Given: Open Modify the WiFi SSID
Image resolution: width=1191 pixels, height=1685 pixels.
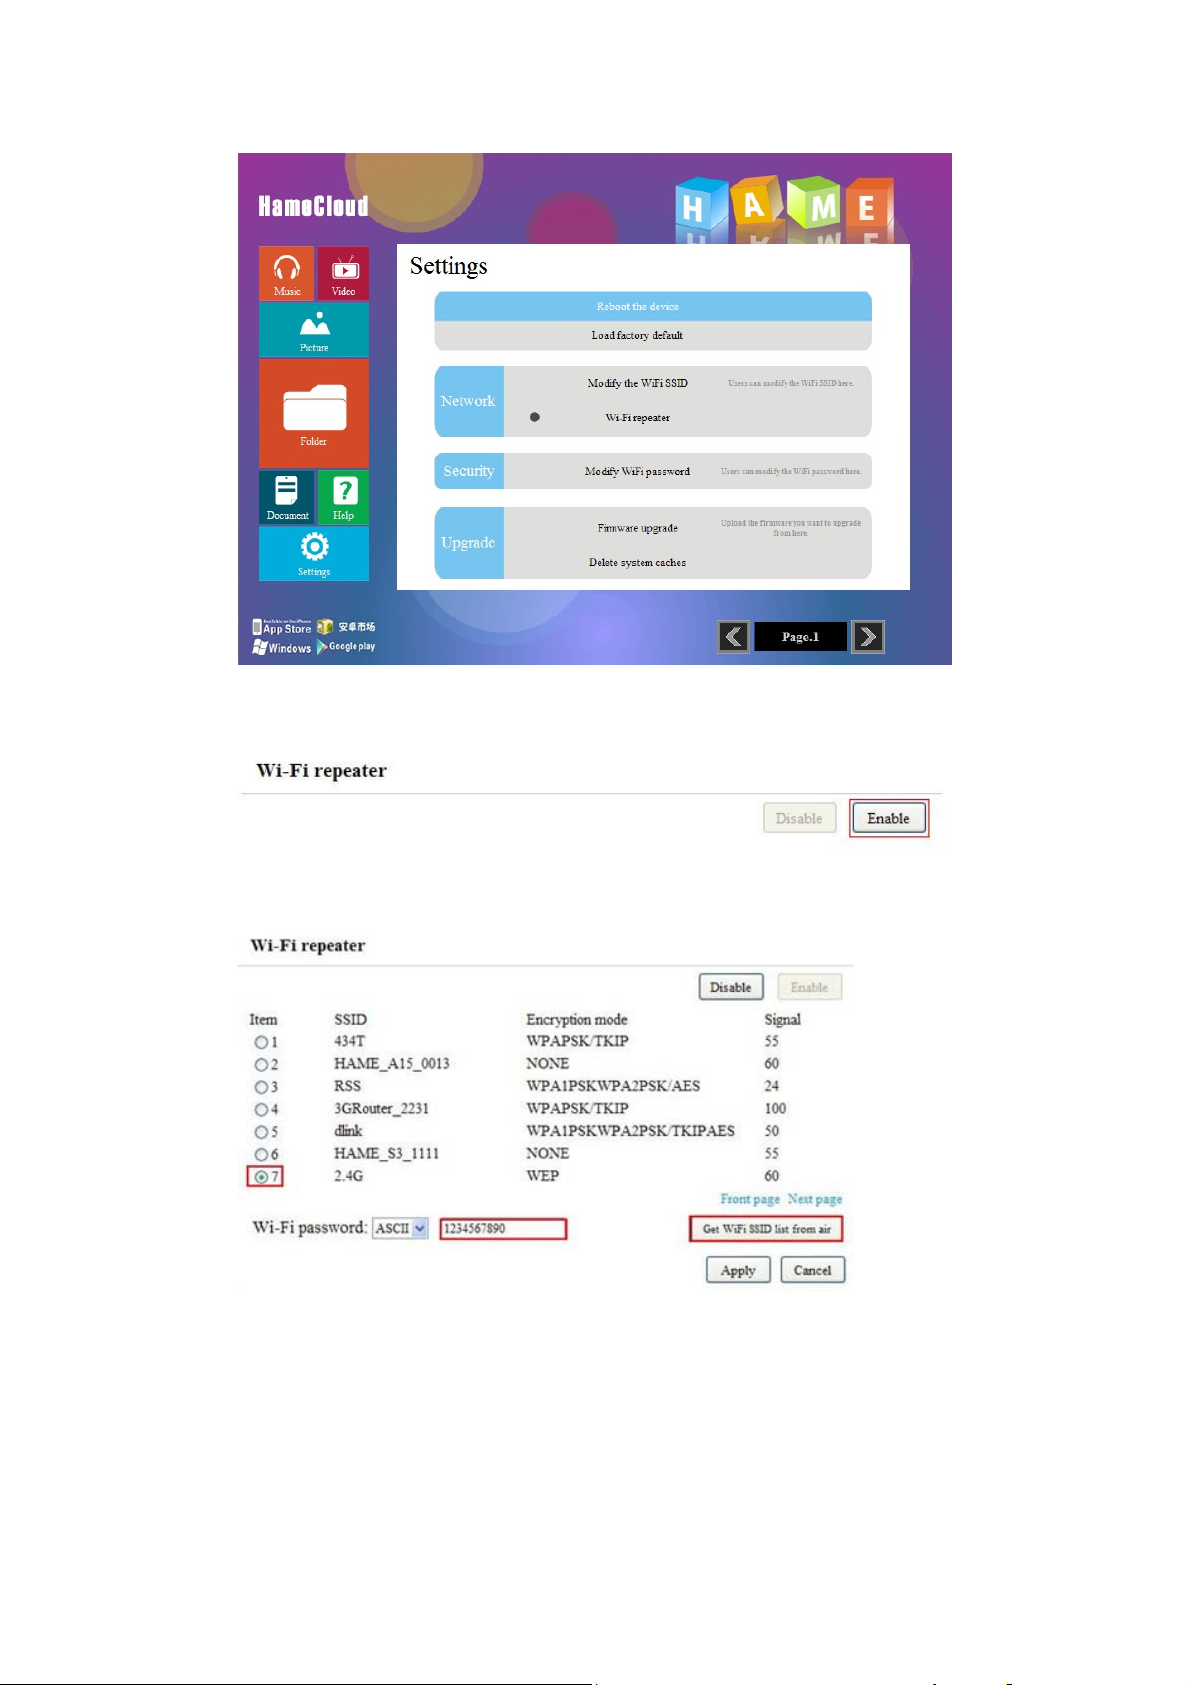Looking at the screenshot, I should pos(638,383).
